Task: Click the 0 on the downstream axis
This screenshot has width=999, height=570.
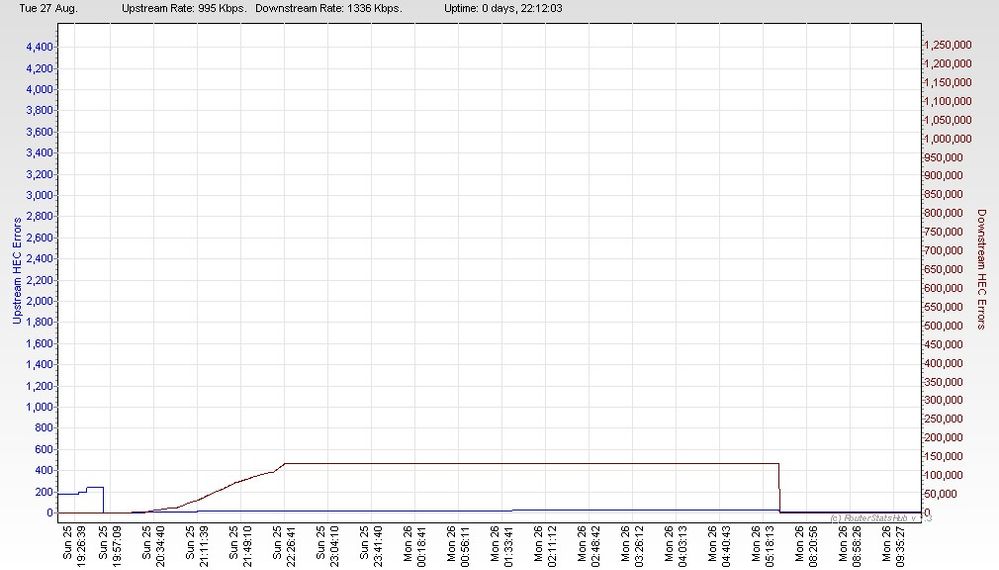Action: pos(928,513)
